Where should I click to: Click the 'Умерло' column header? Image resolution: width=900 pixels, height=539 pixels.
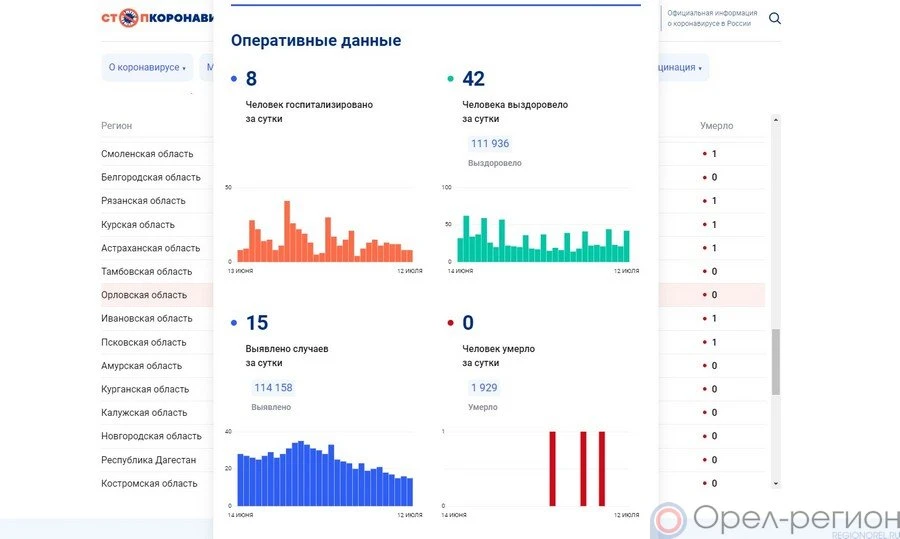[x=716, y=126]
